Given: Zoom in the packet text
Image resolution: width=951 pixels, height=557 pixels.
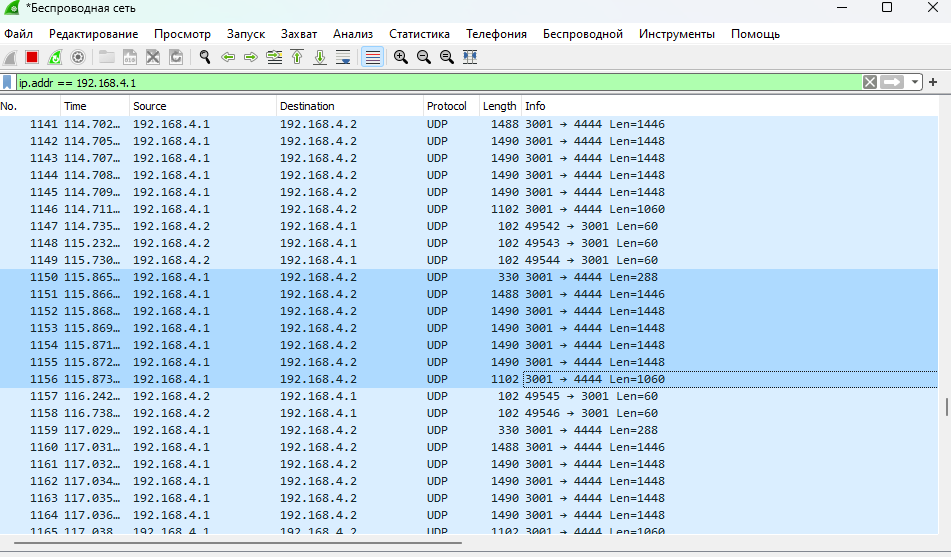Looking at the screenshot, I should coord(401,57).
